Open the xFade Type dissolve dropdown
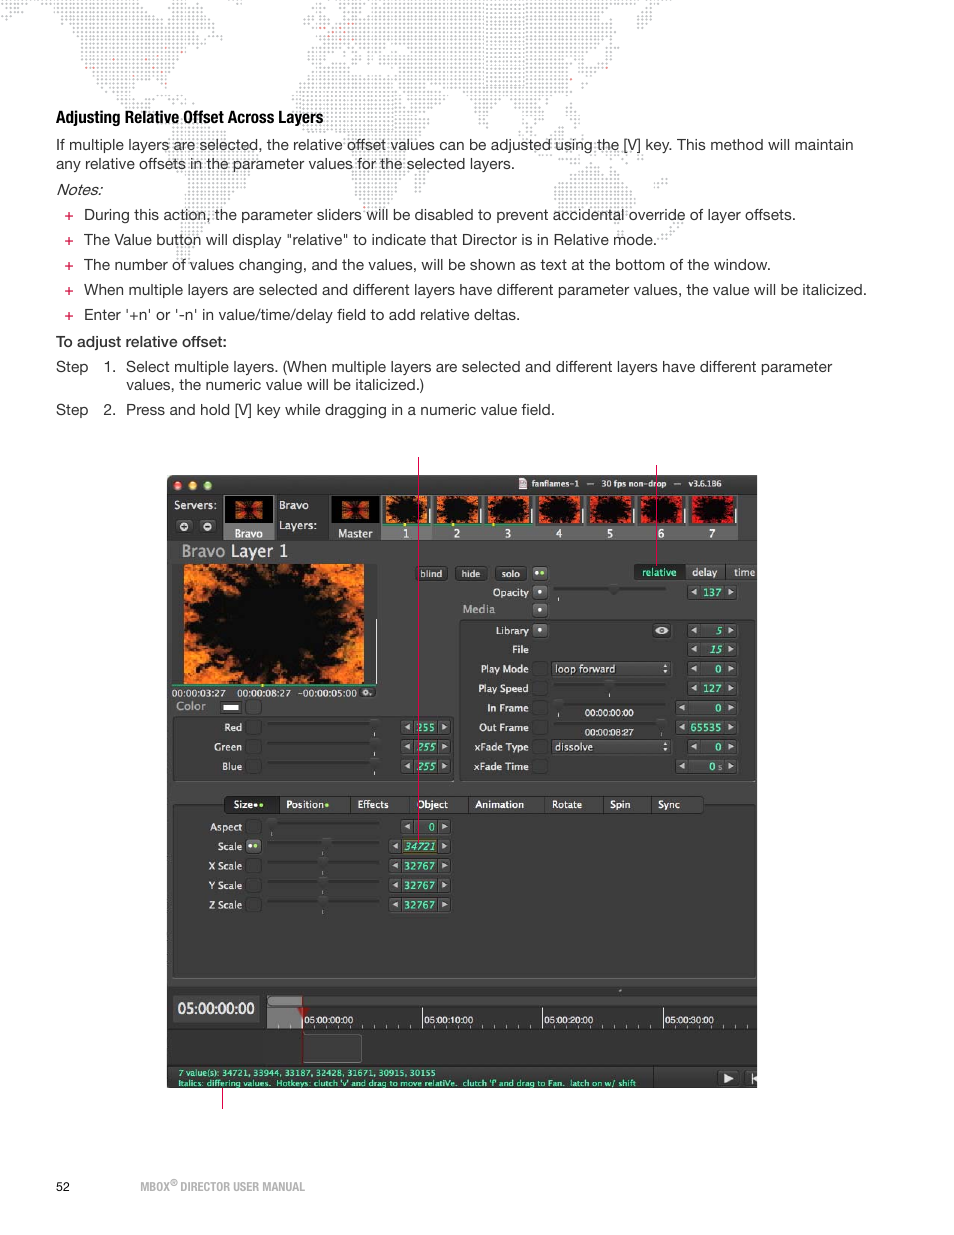The image size is (954, 1235). [611, 747]
